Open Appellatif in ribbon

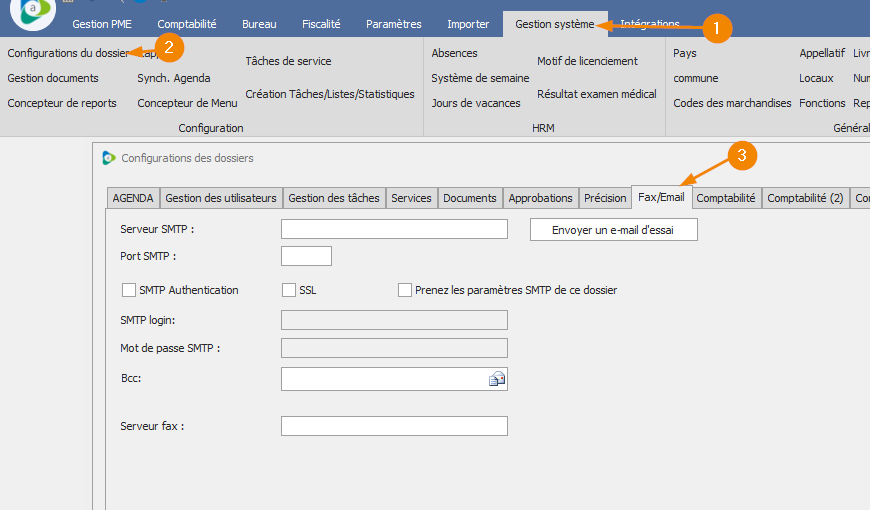(822, 53)
